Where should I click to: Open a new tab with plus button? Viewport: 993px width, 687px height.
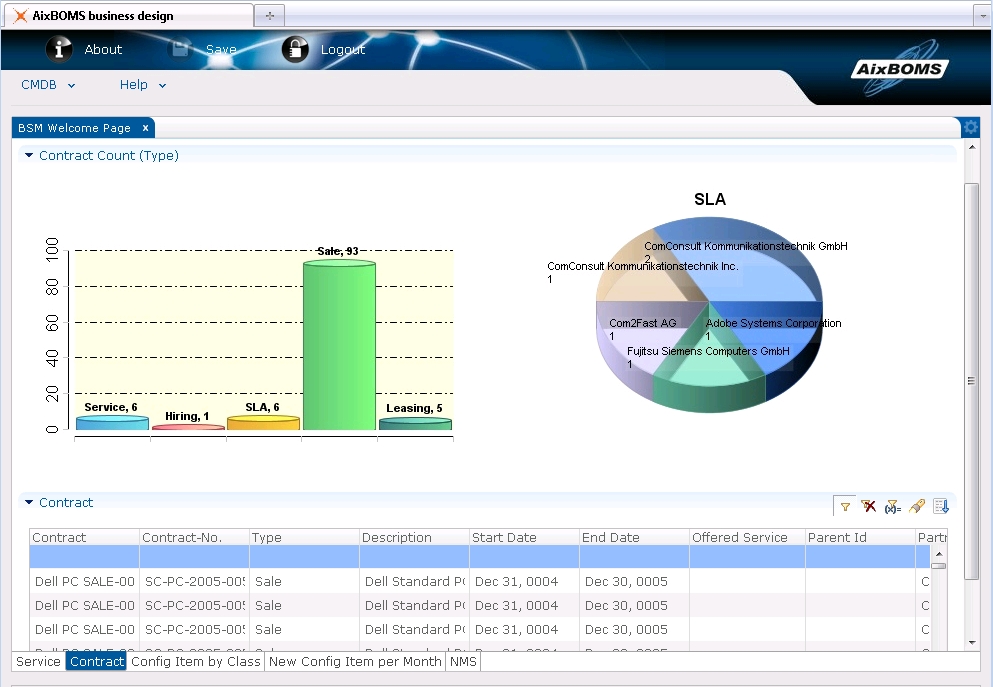coord(270,16)
